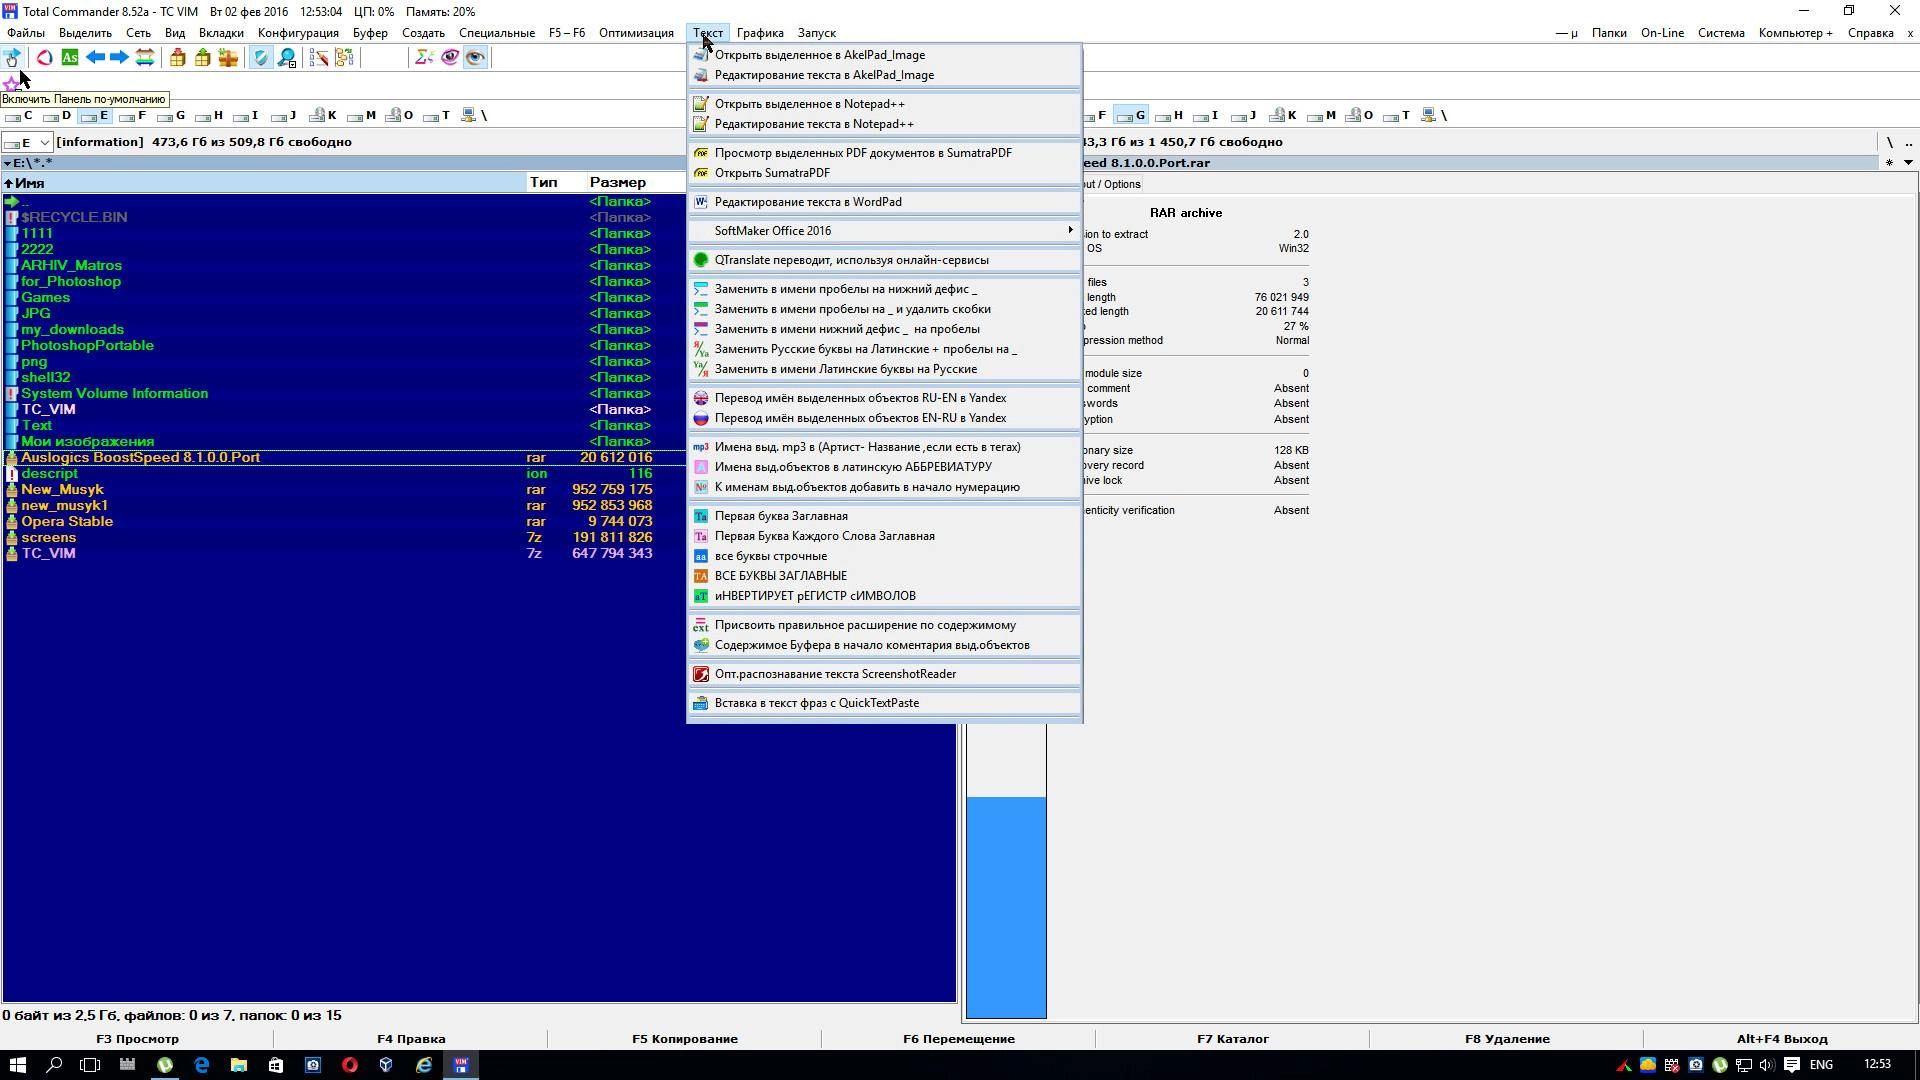The image size is (1920, 1080).
Task: Open the Файлы menu
Action: [26, 33]
